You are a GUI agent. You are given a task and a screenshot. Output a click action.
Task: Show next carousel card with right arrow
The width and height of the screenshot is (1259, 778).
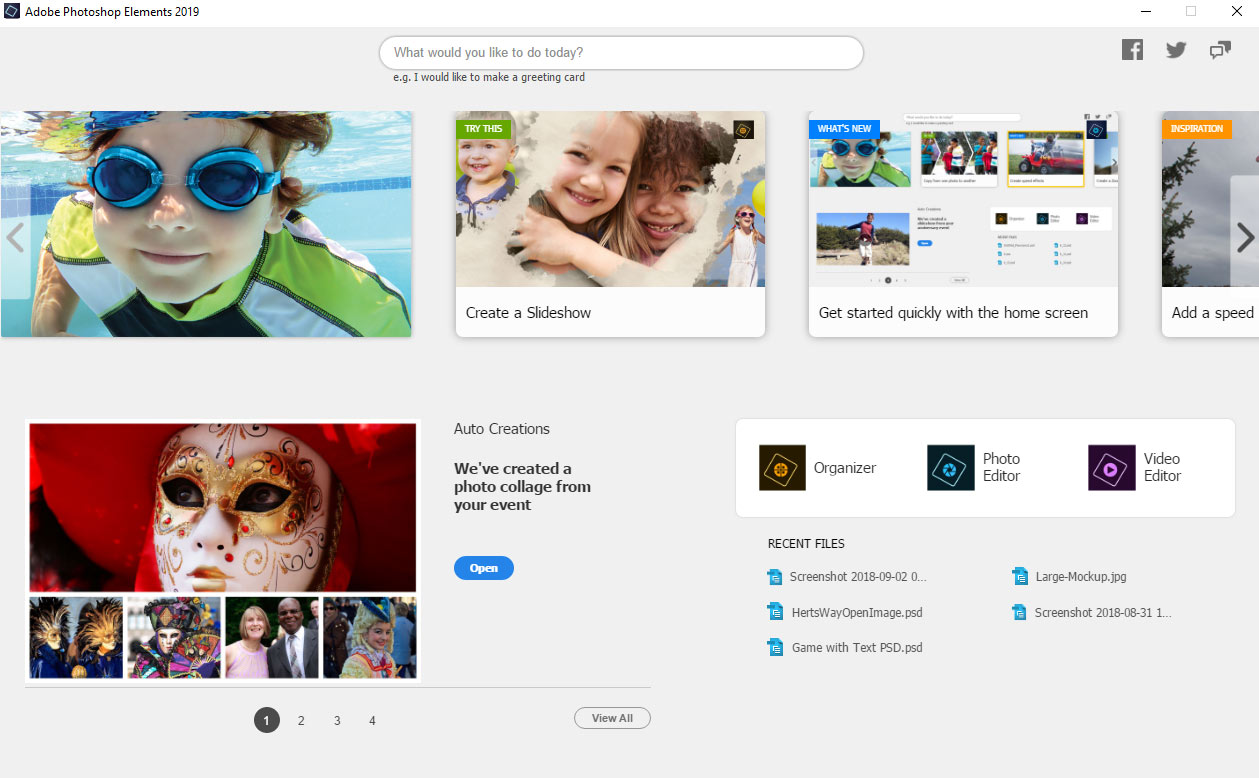pyautogui.click(x=1245, y=237)
